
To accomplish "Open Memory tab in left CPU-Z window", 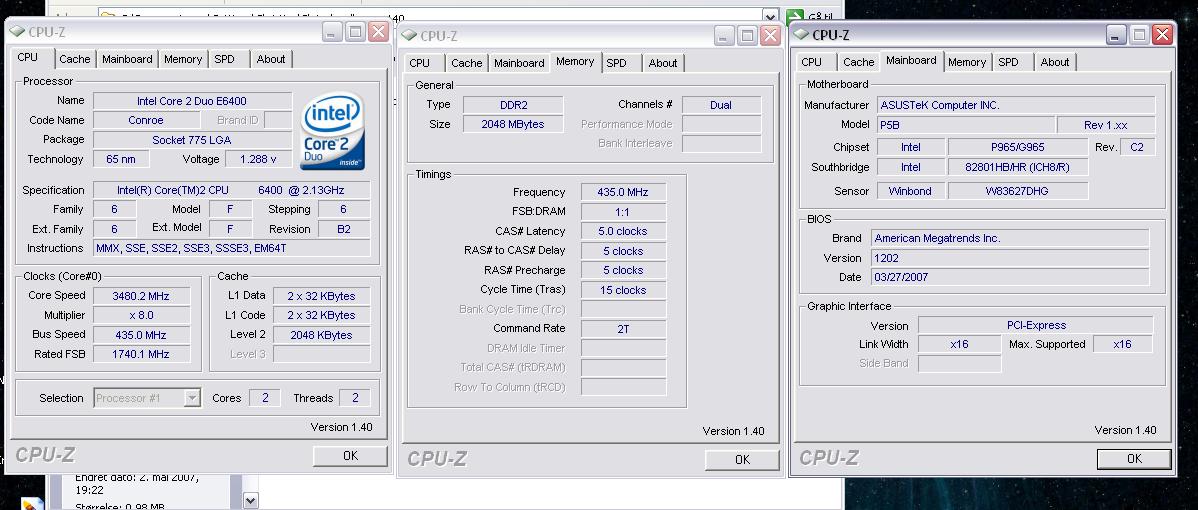I will pyautogui.click(x=183, y=59).
